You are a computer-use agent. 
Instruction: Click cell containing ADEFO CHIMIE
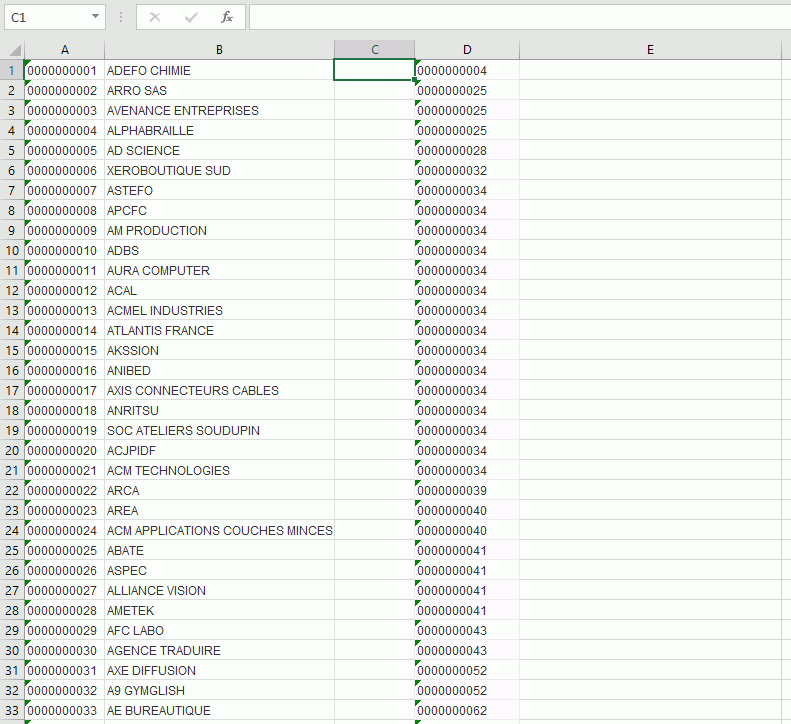219,71
